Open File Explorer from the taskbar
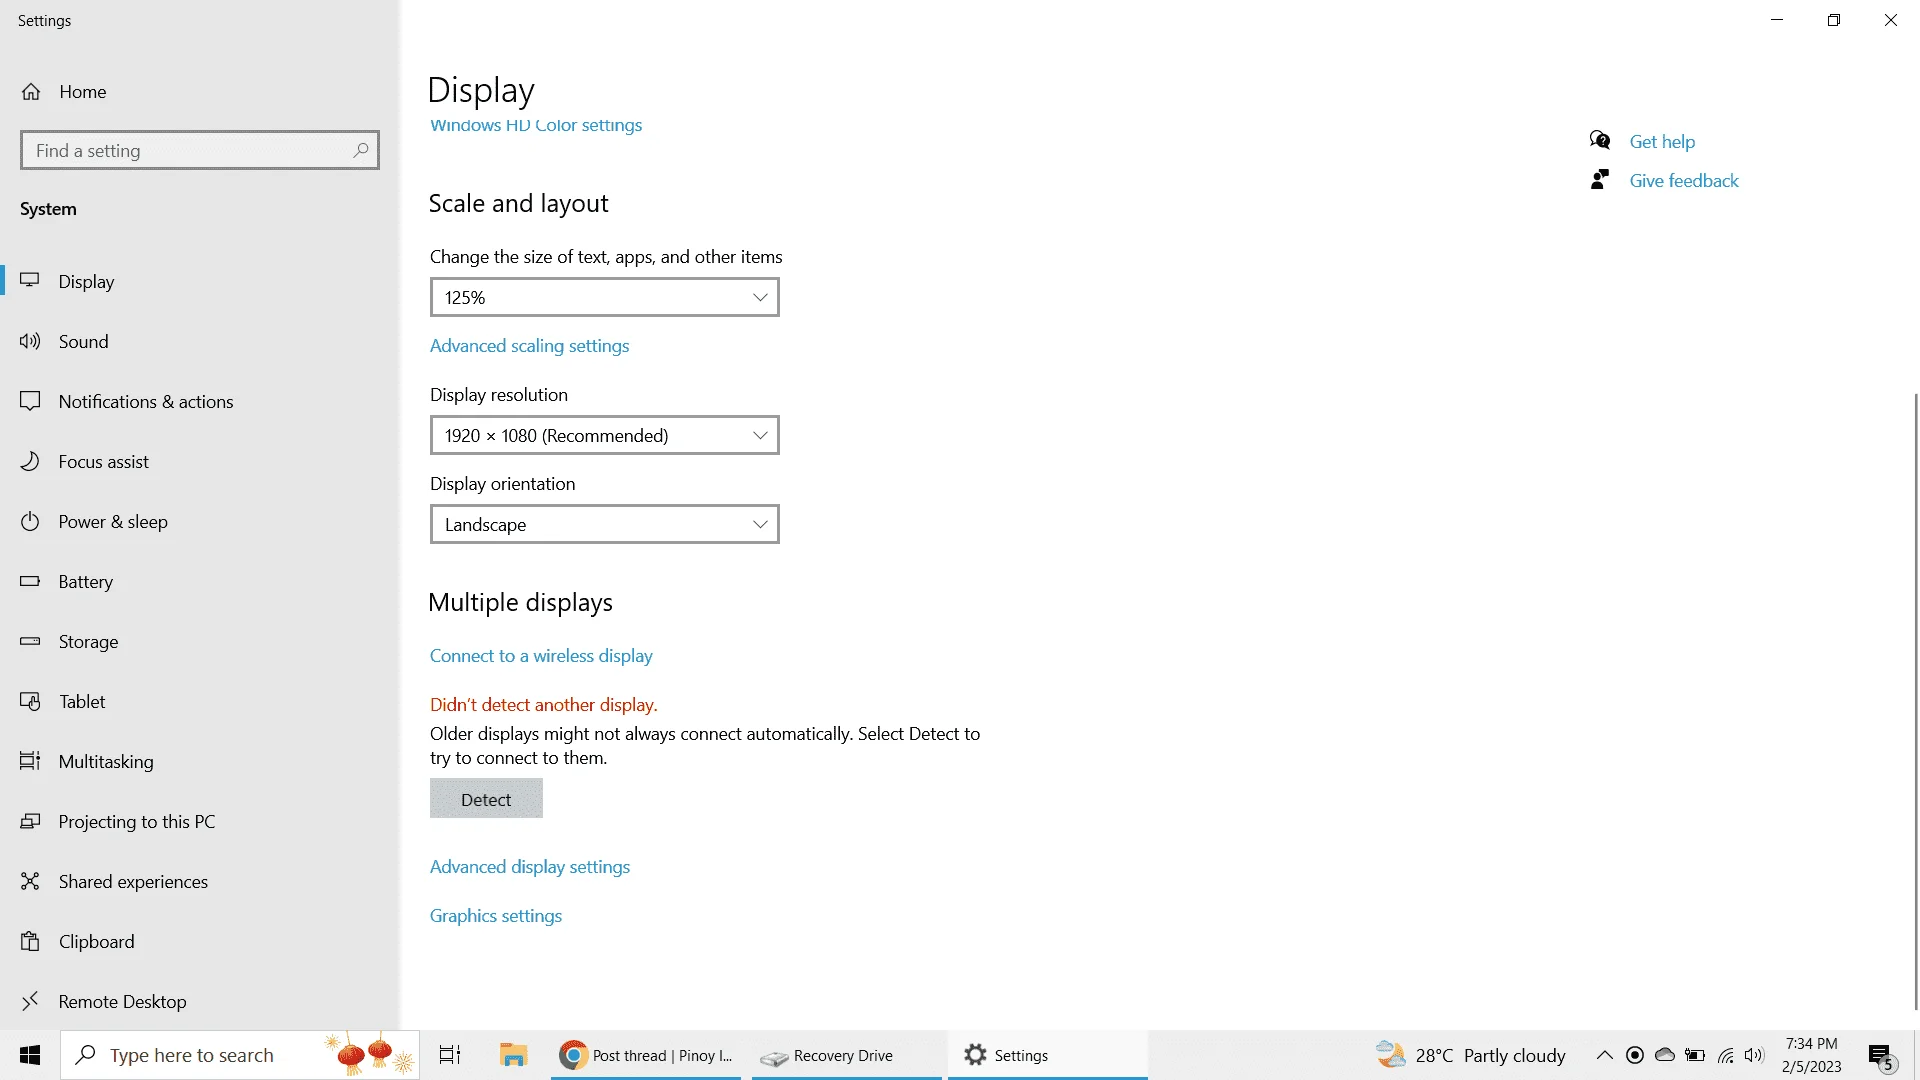This screenshot has width=1920, height=1080. click(x=513, y=1055)
